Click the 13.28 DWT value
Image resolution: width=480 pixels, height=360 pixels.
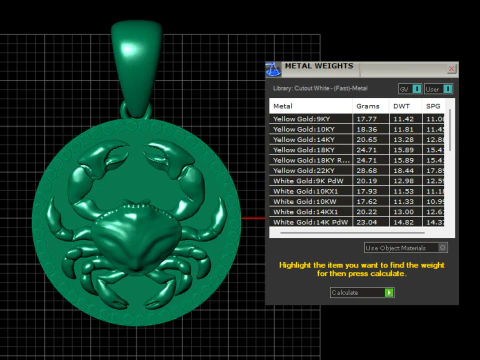[403, 140]
